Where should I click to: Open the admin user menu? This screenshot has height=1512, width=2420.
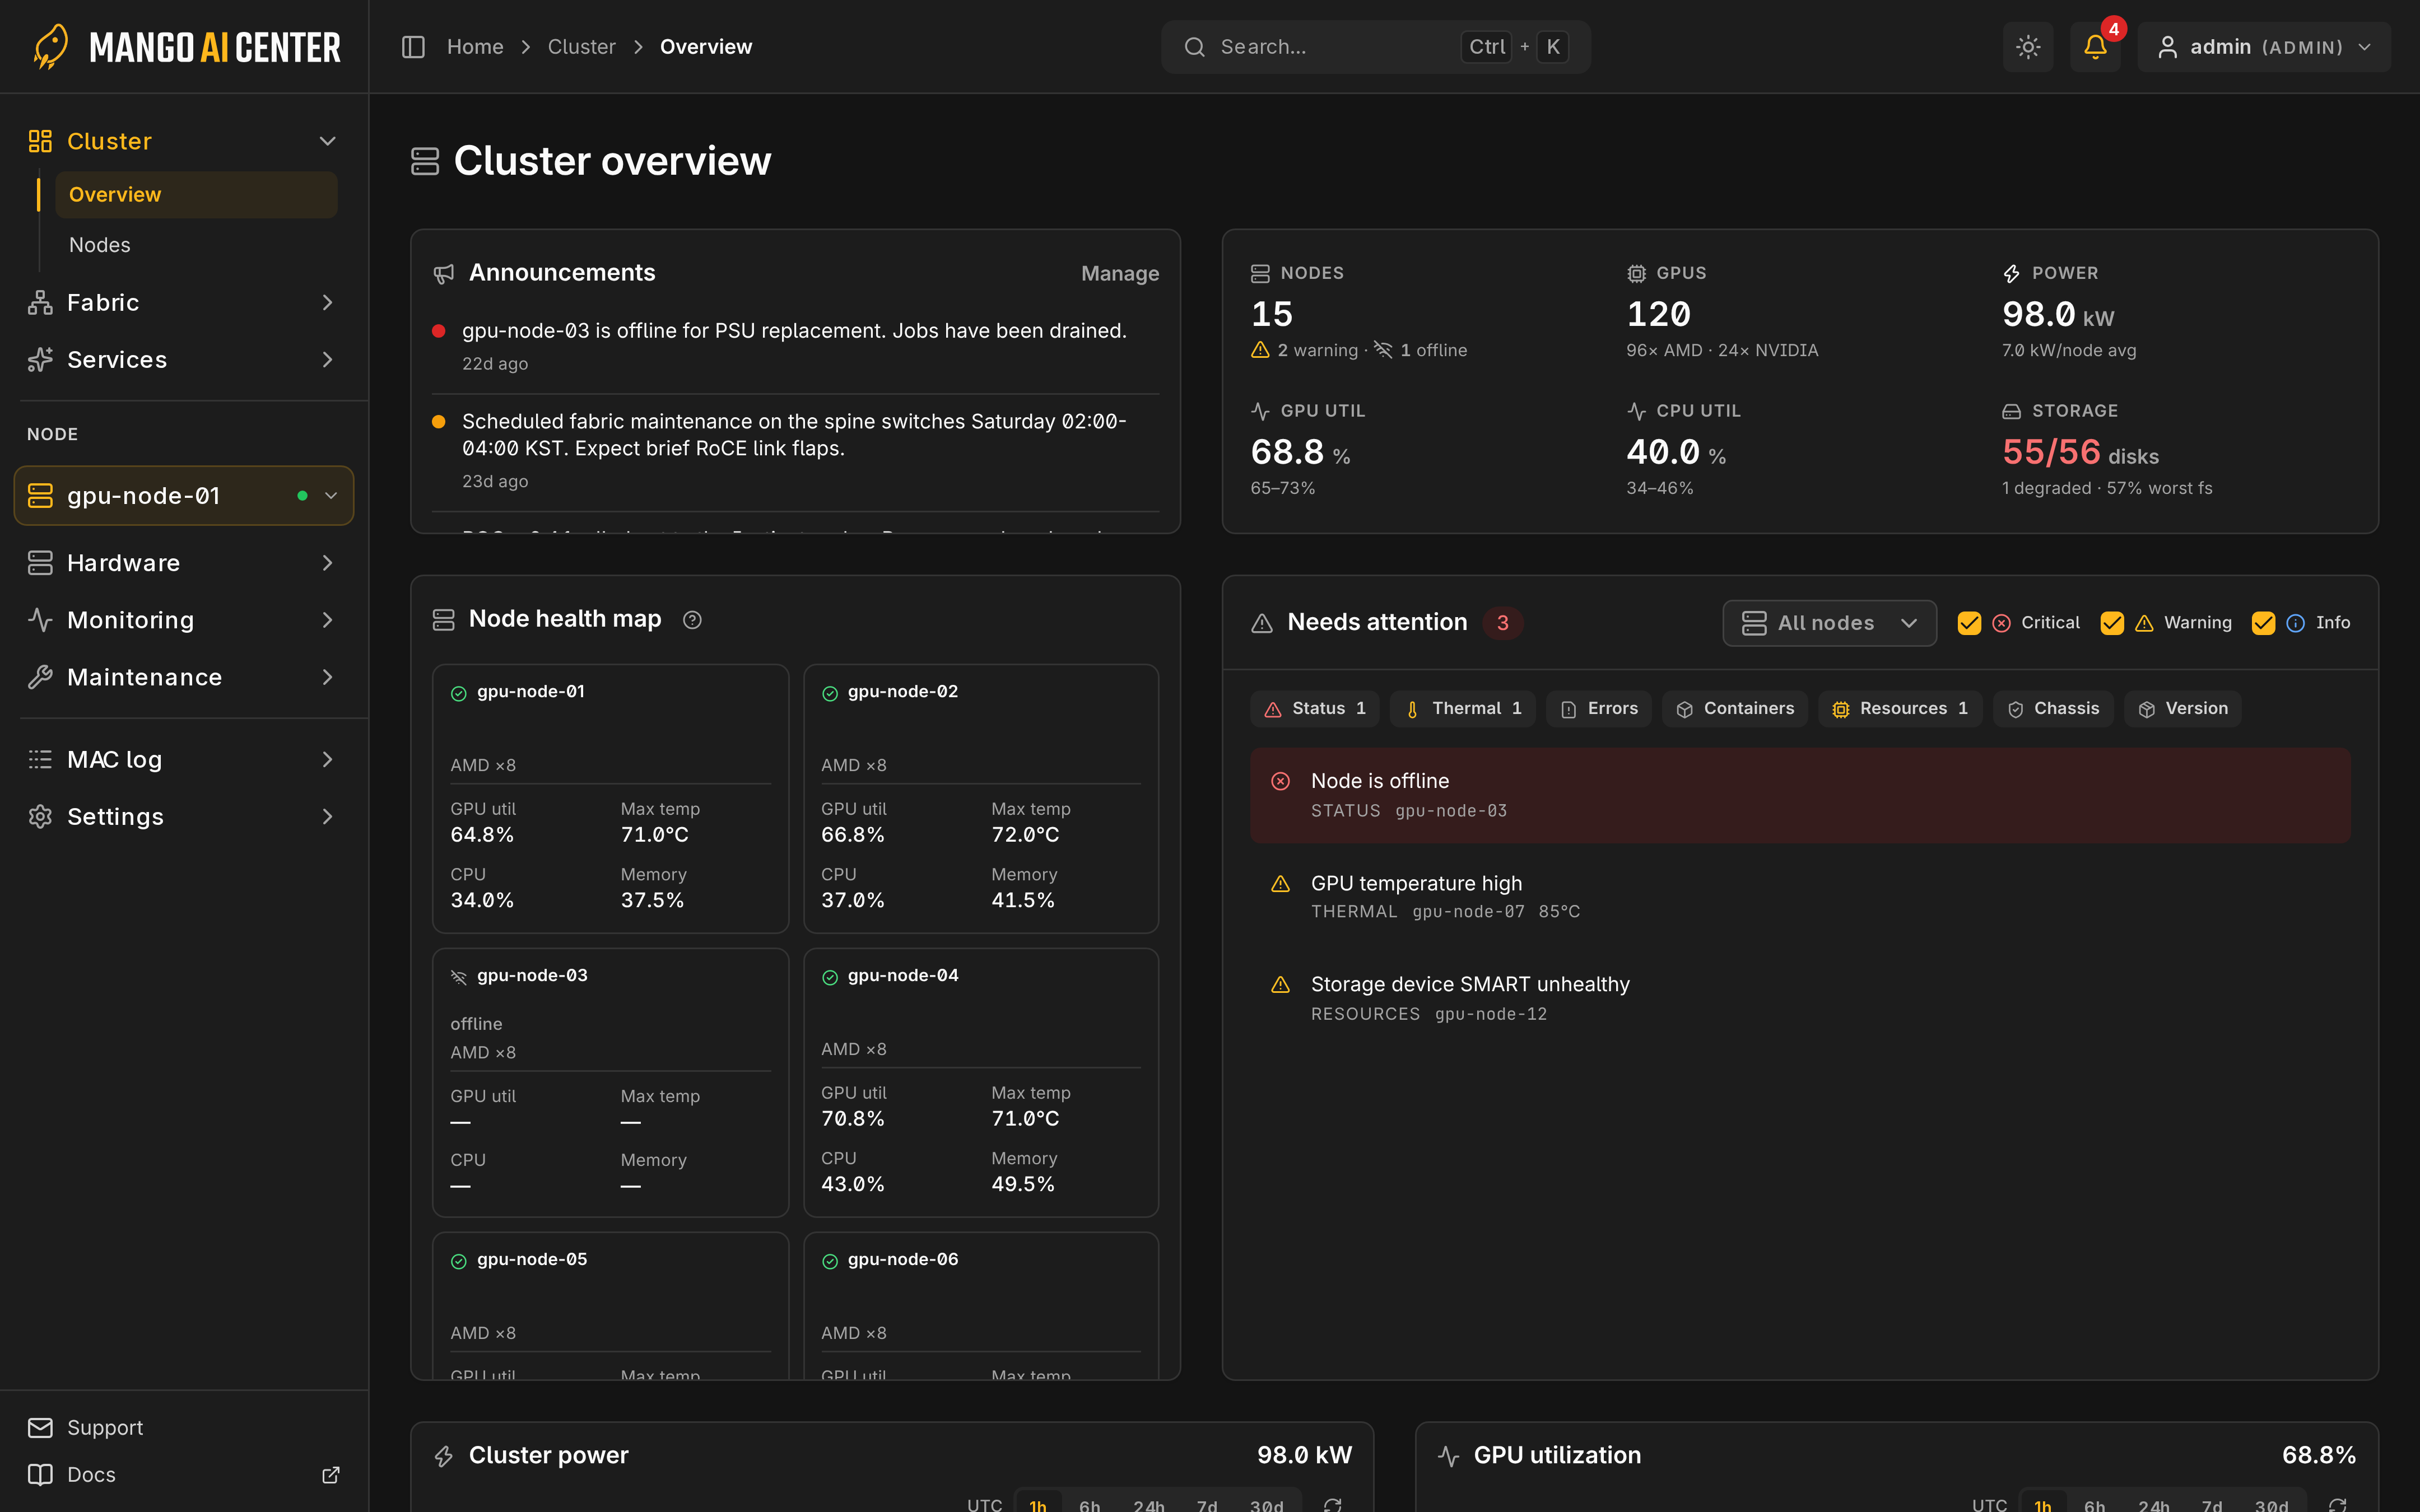[2264, 47]
